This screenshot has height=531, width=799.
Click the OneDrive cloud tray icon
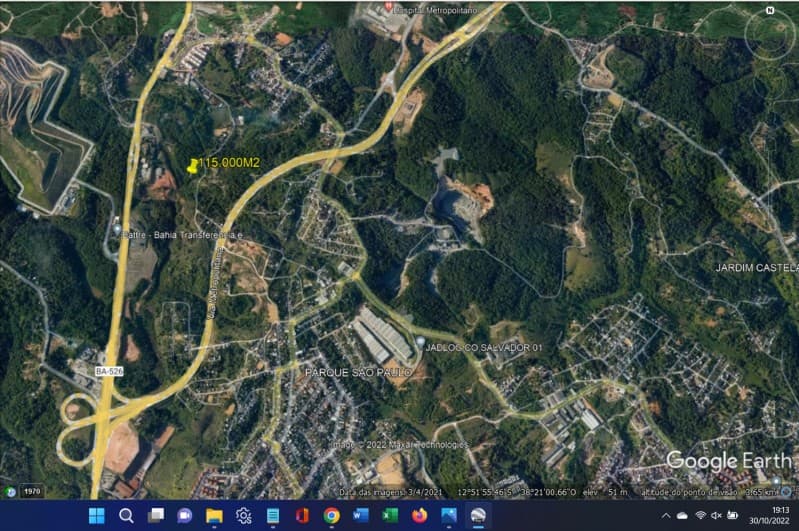[x=682, y=516]
